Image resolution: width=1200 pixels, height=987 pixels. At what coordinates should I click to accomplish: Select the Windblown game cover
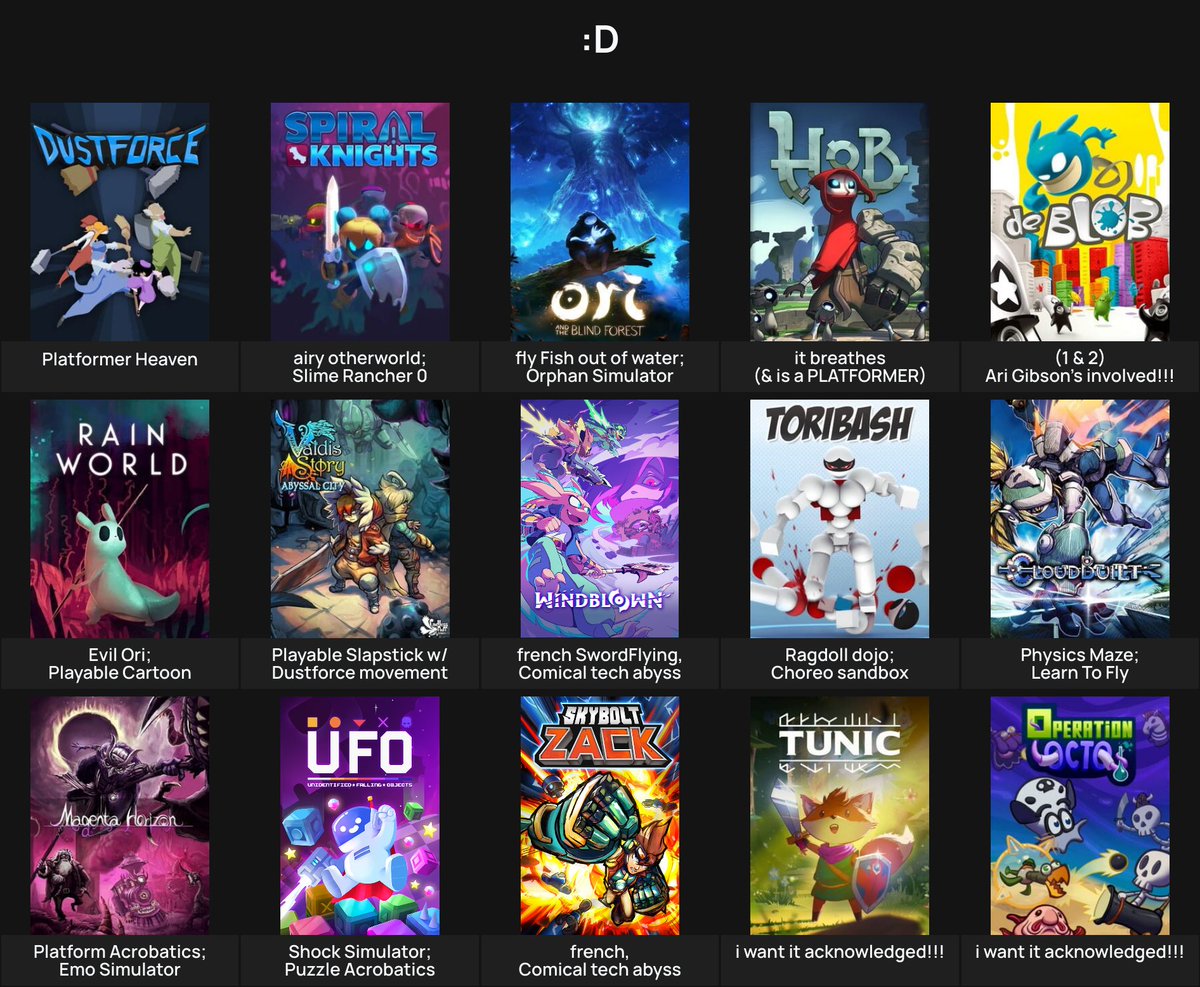click(x=600, y=519)
